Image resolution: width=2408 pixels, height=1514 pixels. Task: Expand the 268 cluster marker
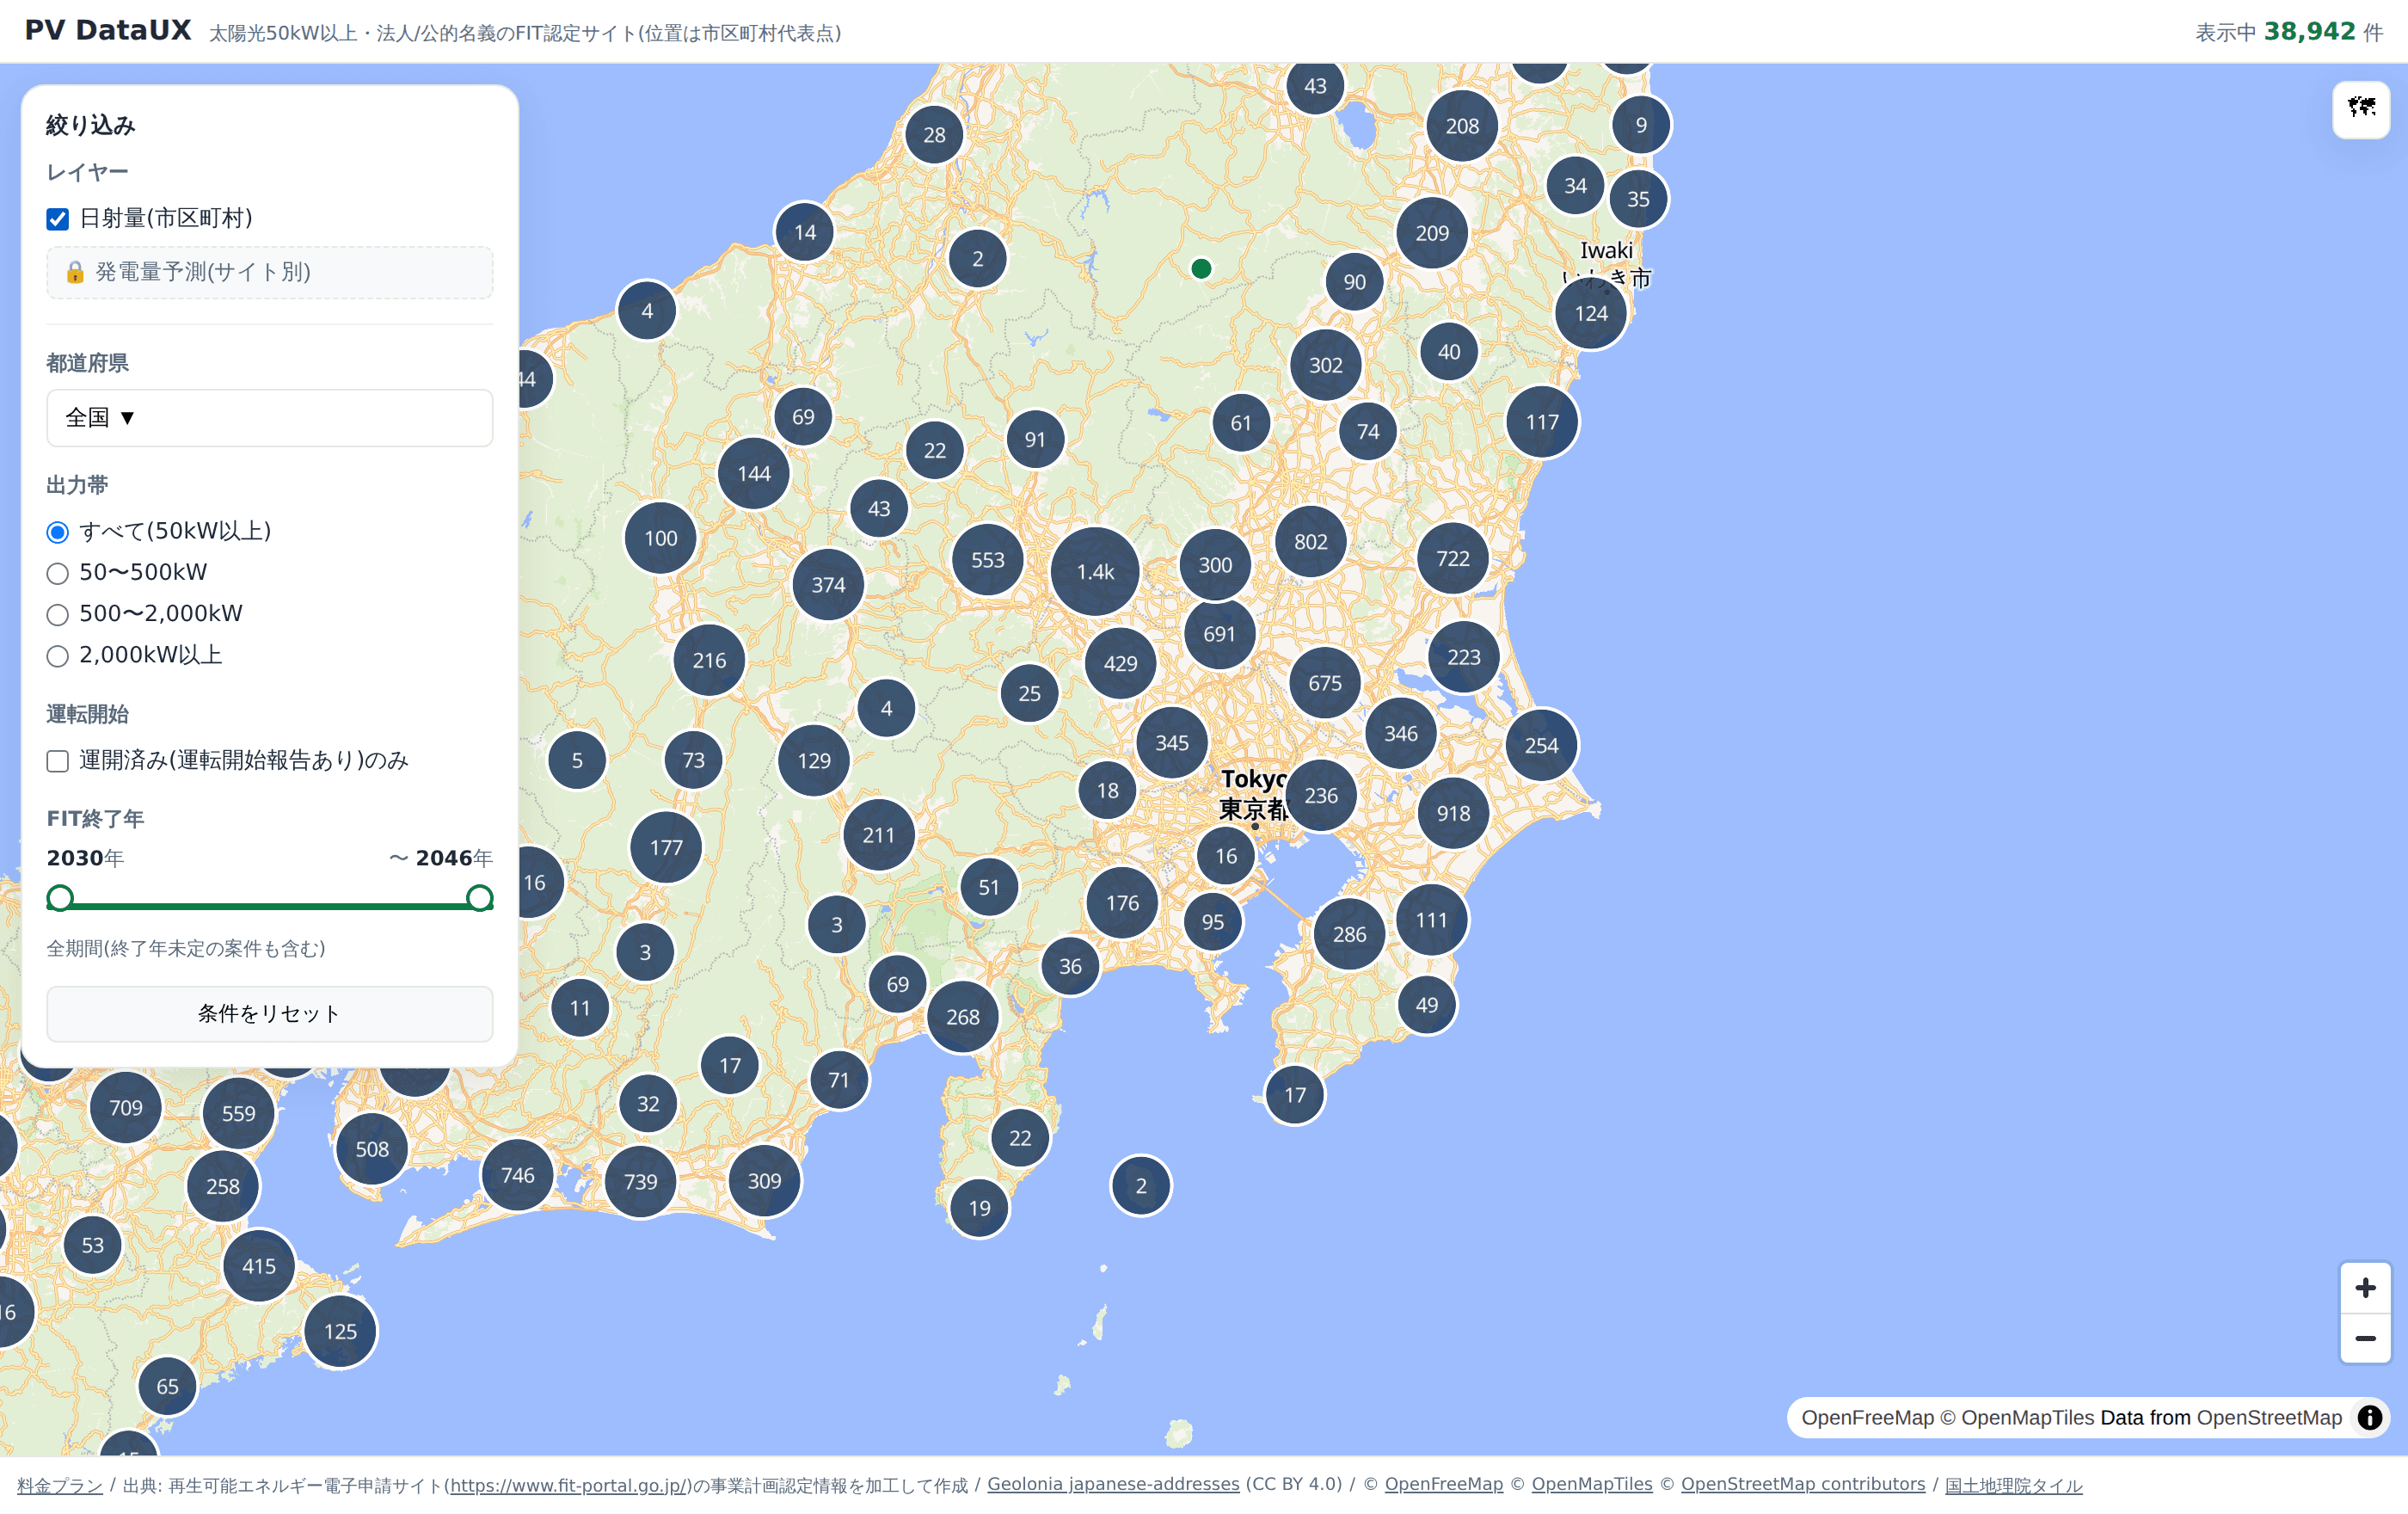click(963, 1016)
